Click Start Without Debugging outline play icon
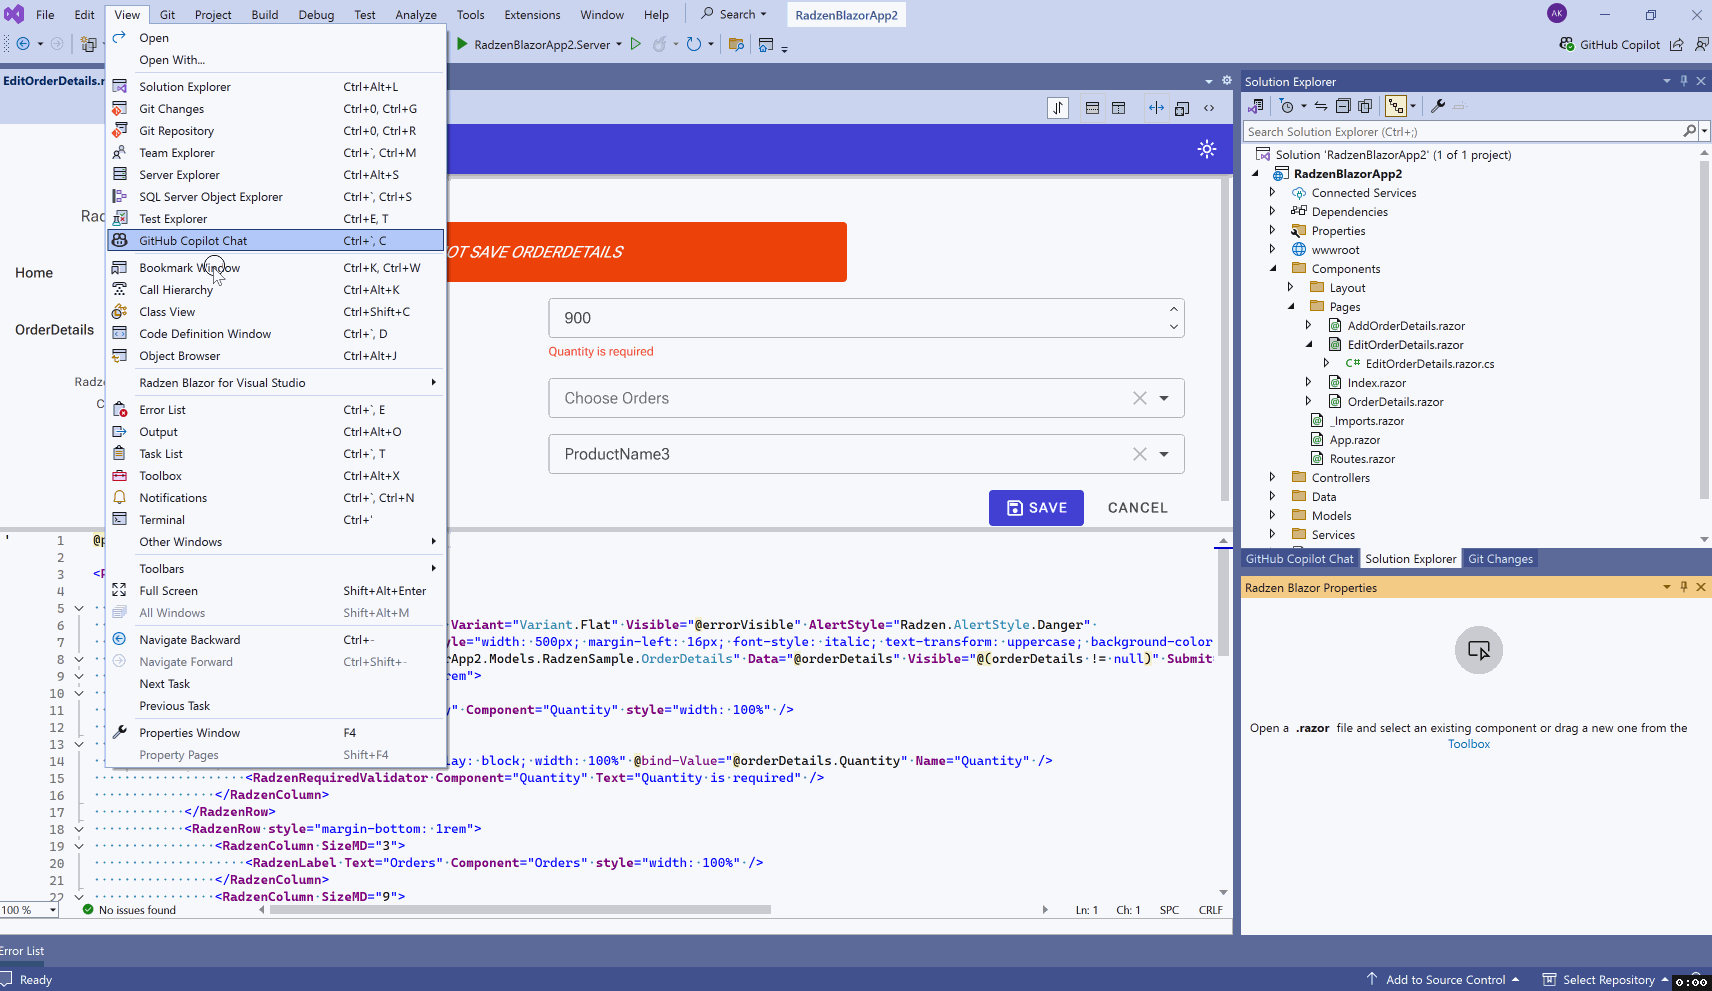 tap(635, 44)
